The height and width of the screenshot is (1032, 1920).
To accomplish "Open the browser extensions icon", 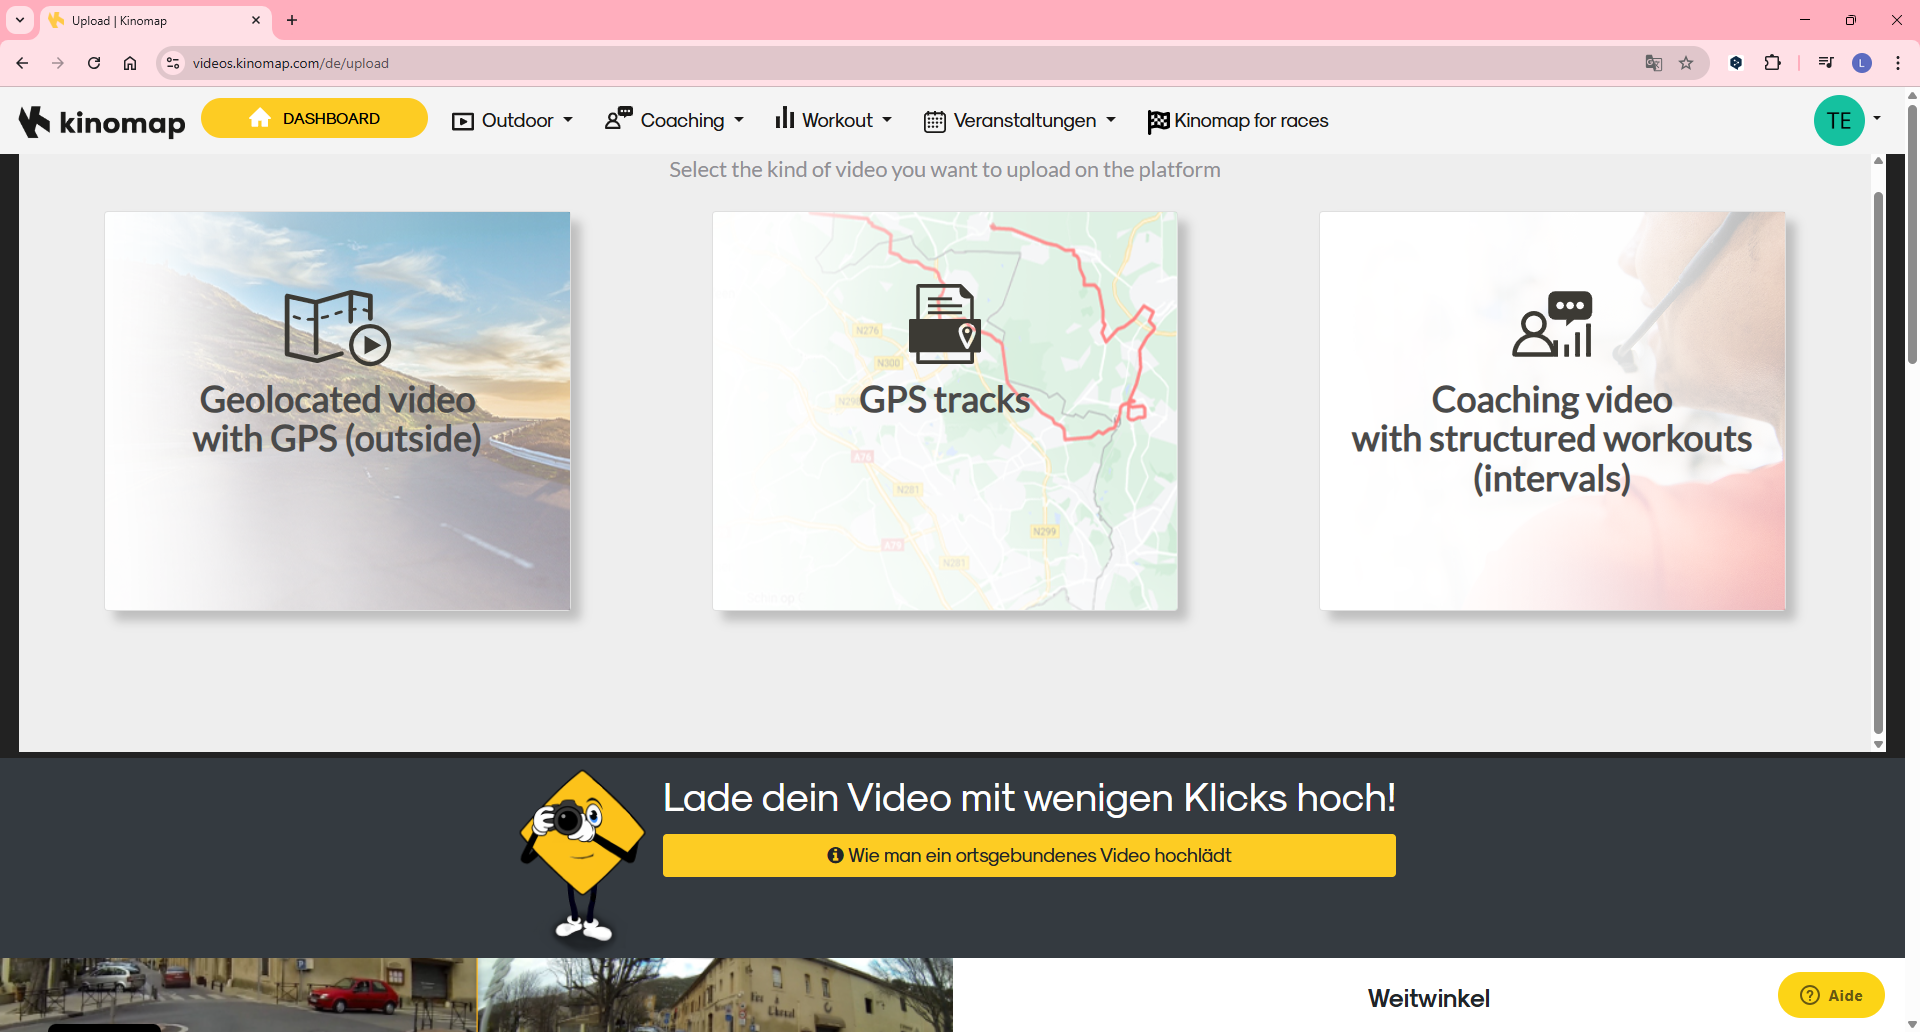I will [x=1772, y=63].
